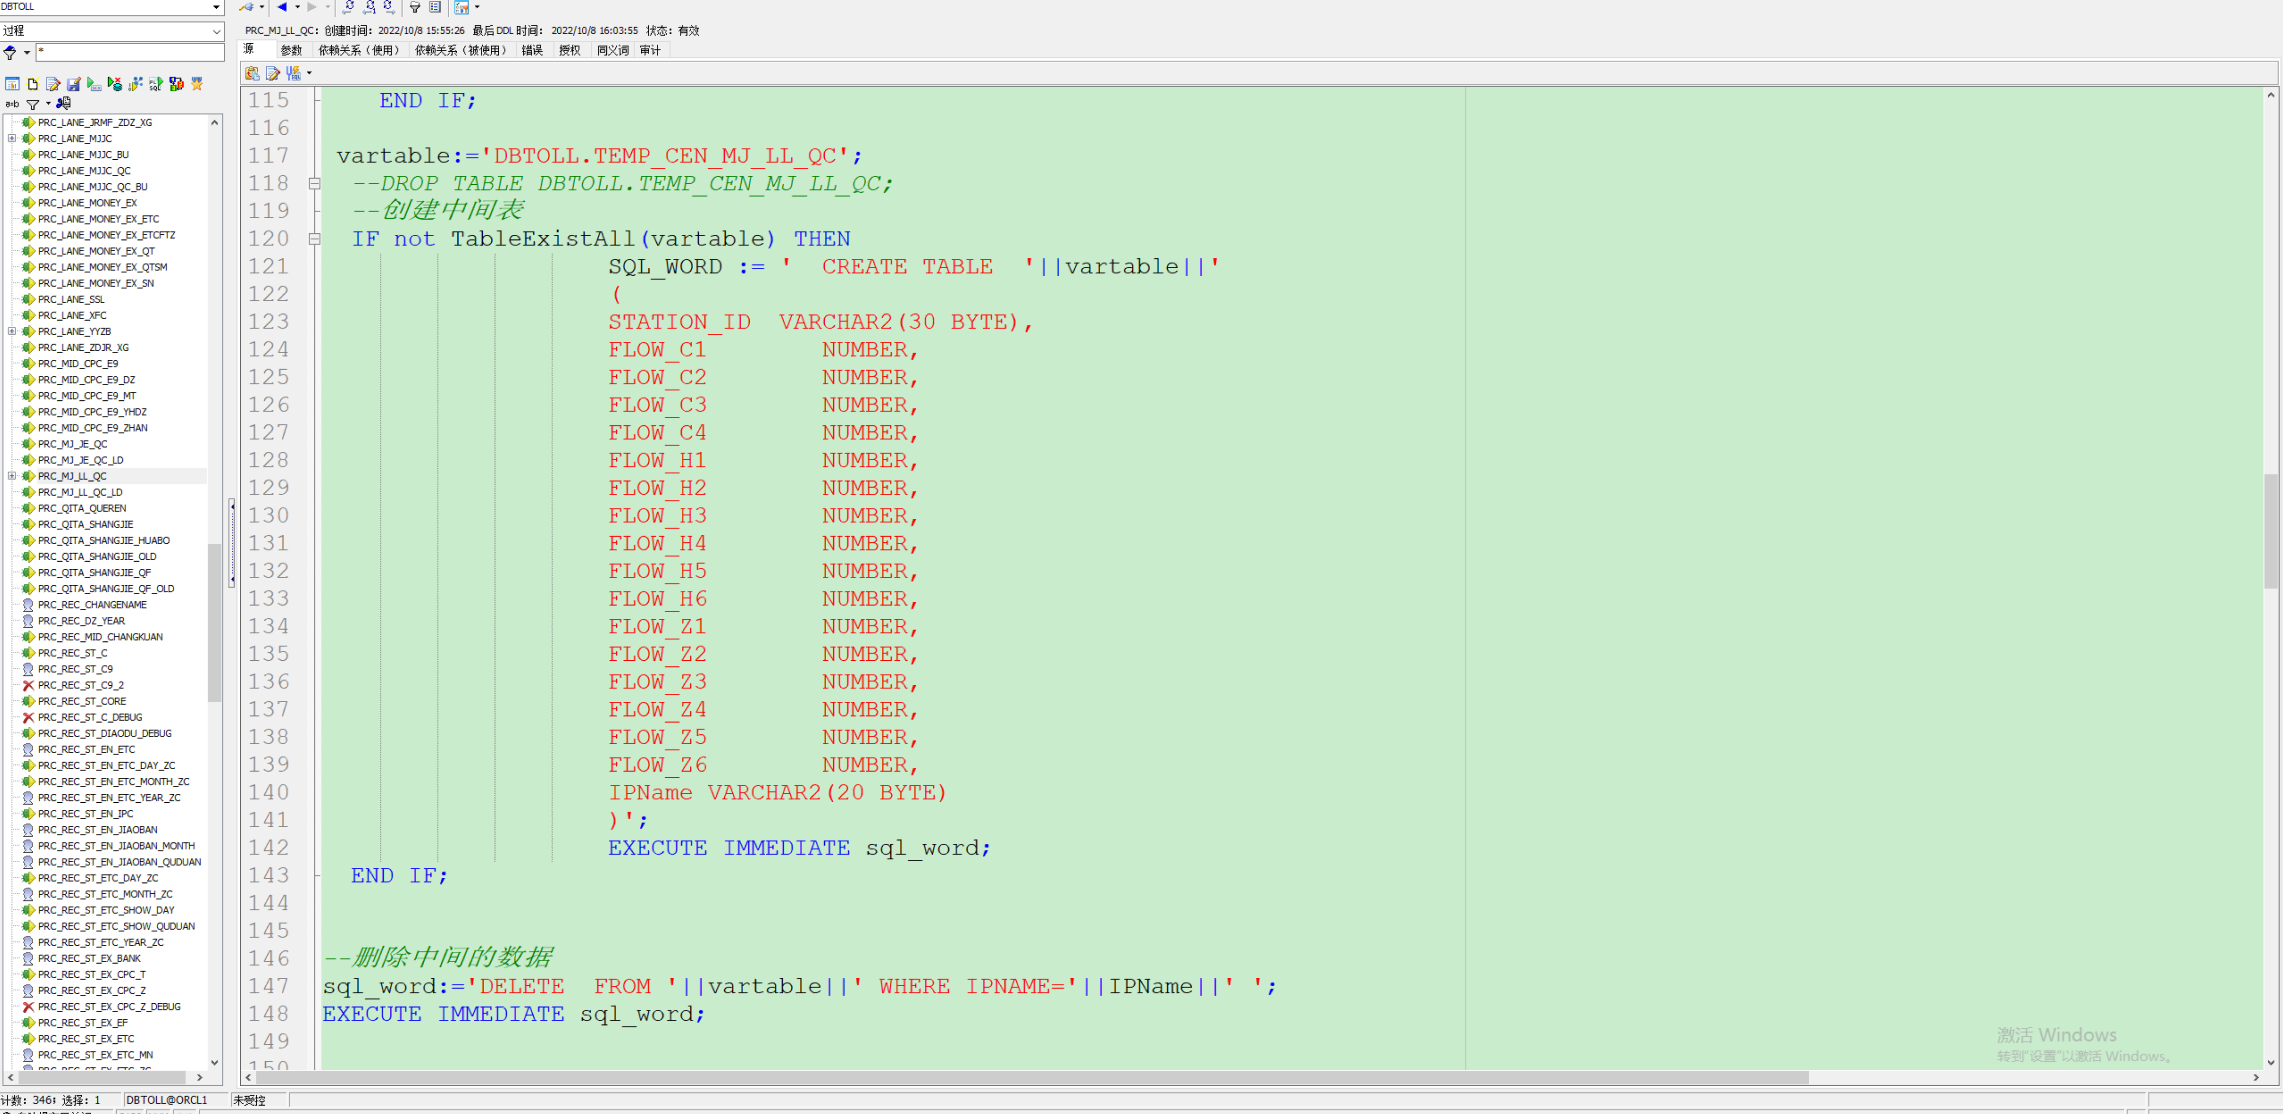Select PRC_MJ_LL_QC_LD procedure
The width and height of the screenshot is (2283, 1114).
point(80,493)
